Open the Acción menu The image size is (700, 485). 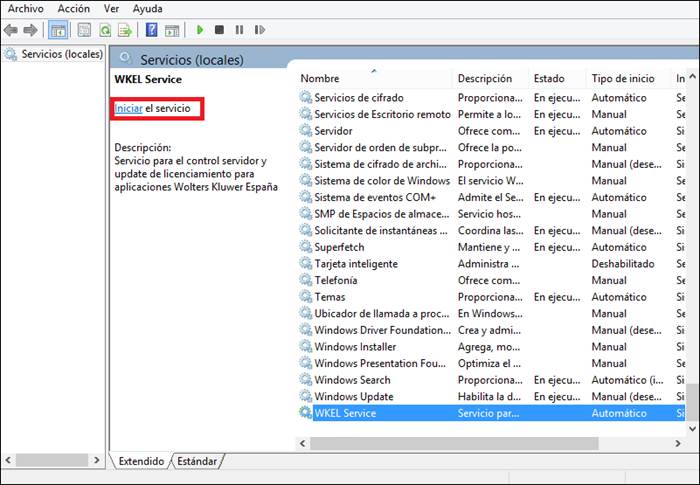(74, 8)
